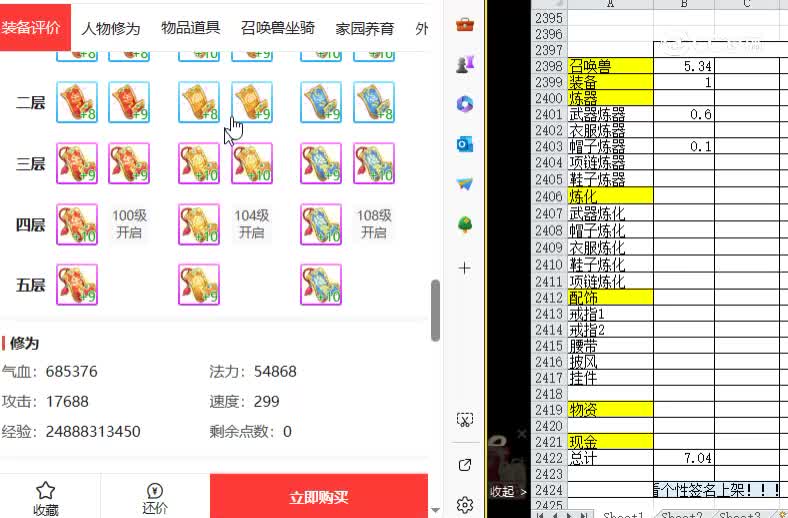Select cell with value 0.6
The image size is (788, 518).
684,114
